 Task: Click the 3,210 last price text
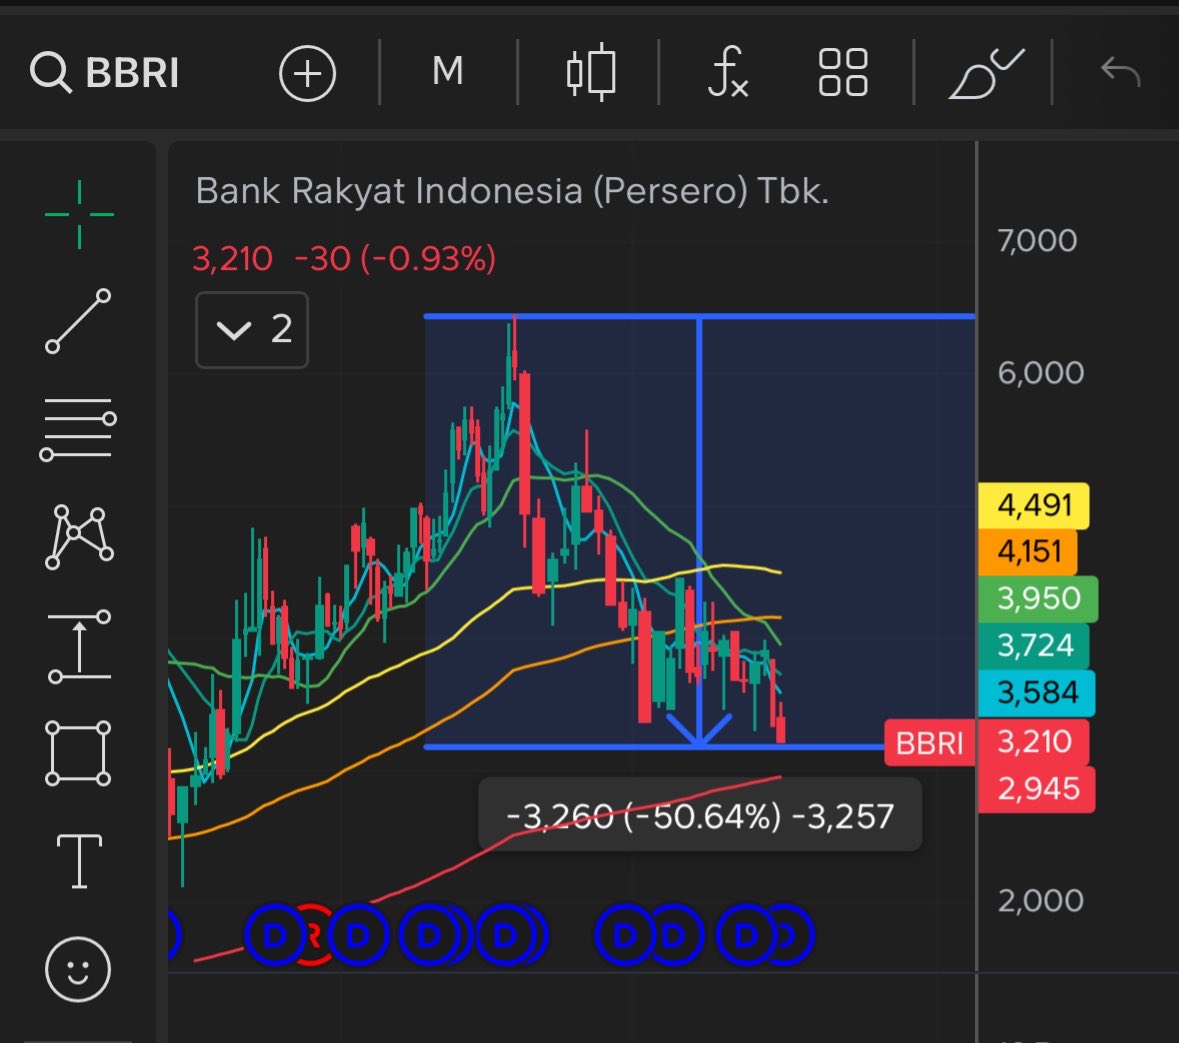232,259
